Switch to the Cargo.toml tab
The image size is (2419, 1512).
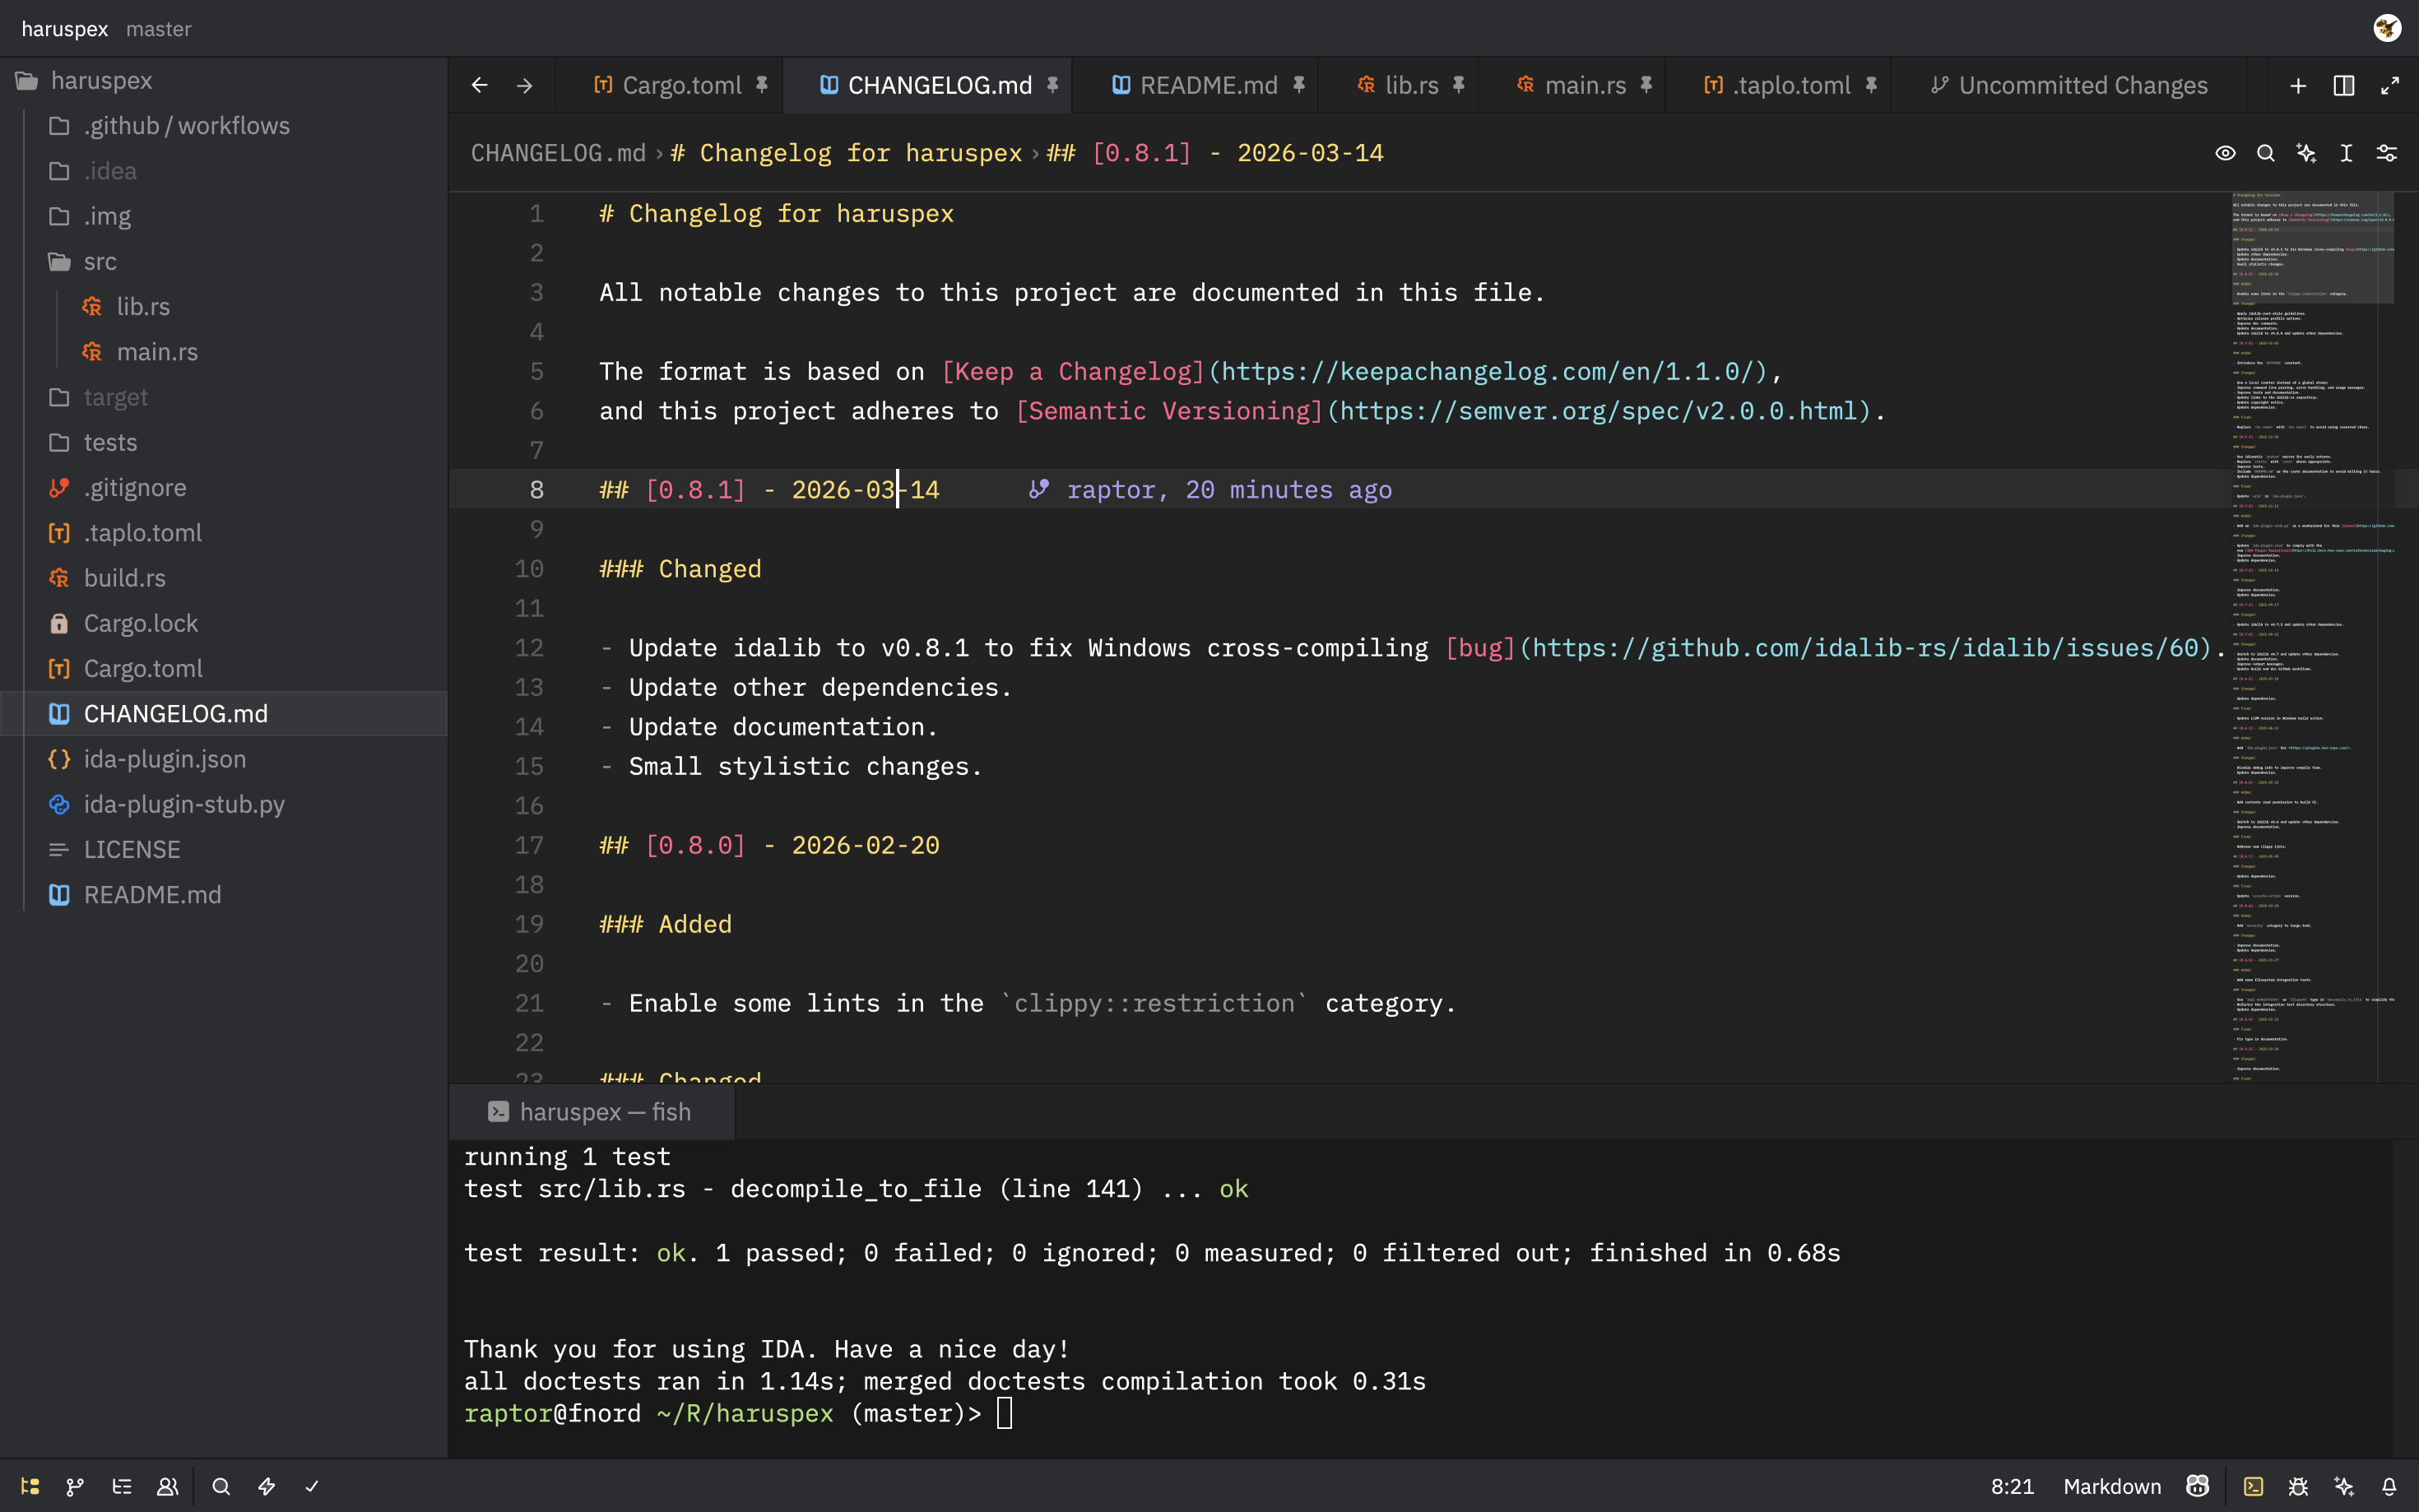(x=668, y=86)
